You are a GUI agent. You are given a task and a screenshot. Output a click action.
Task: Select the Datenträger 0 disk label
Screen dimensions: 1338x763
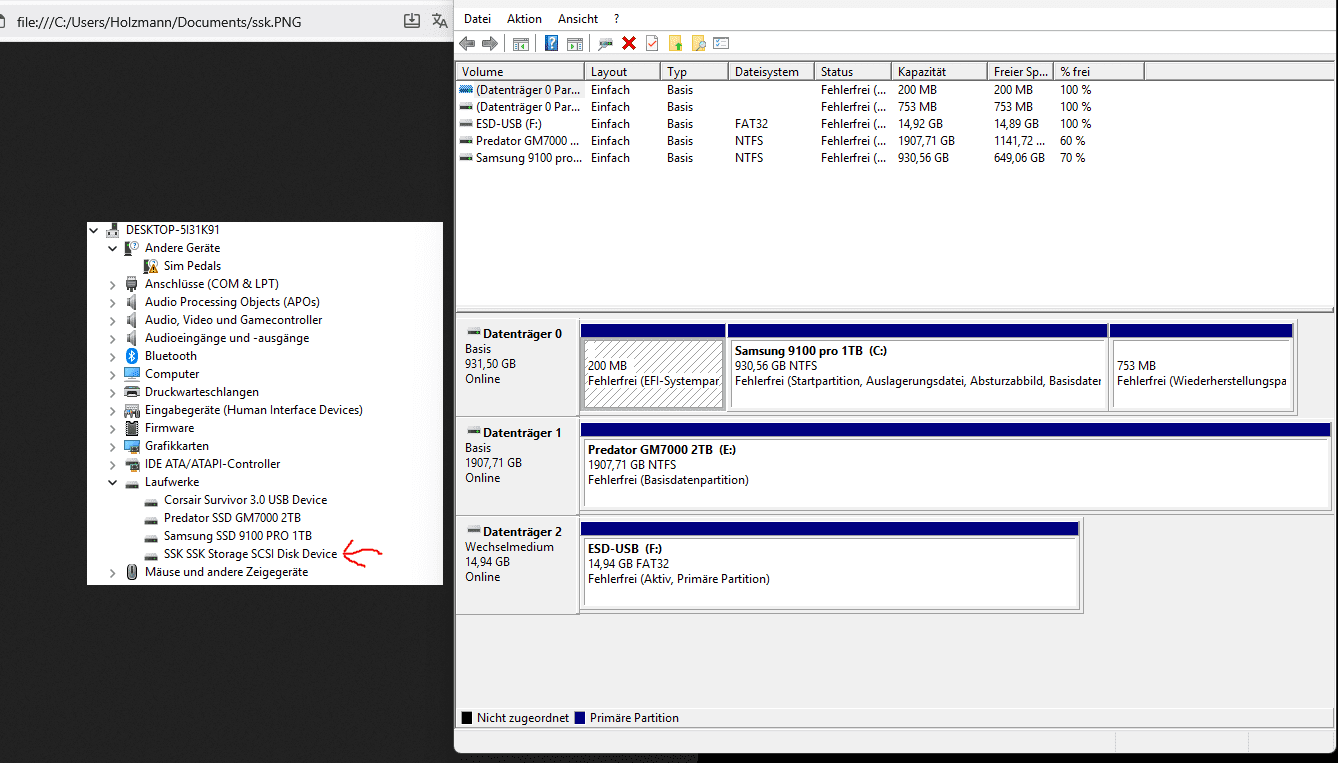click(x=517, y=366)
